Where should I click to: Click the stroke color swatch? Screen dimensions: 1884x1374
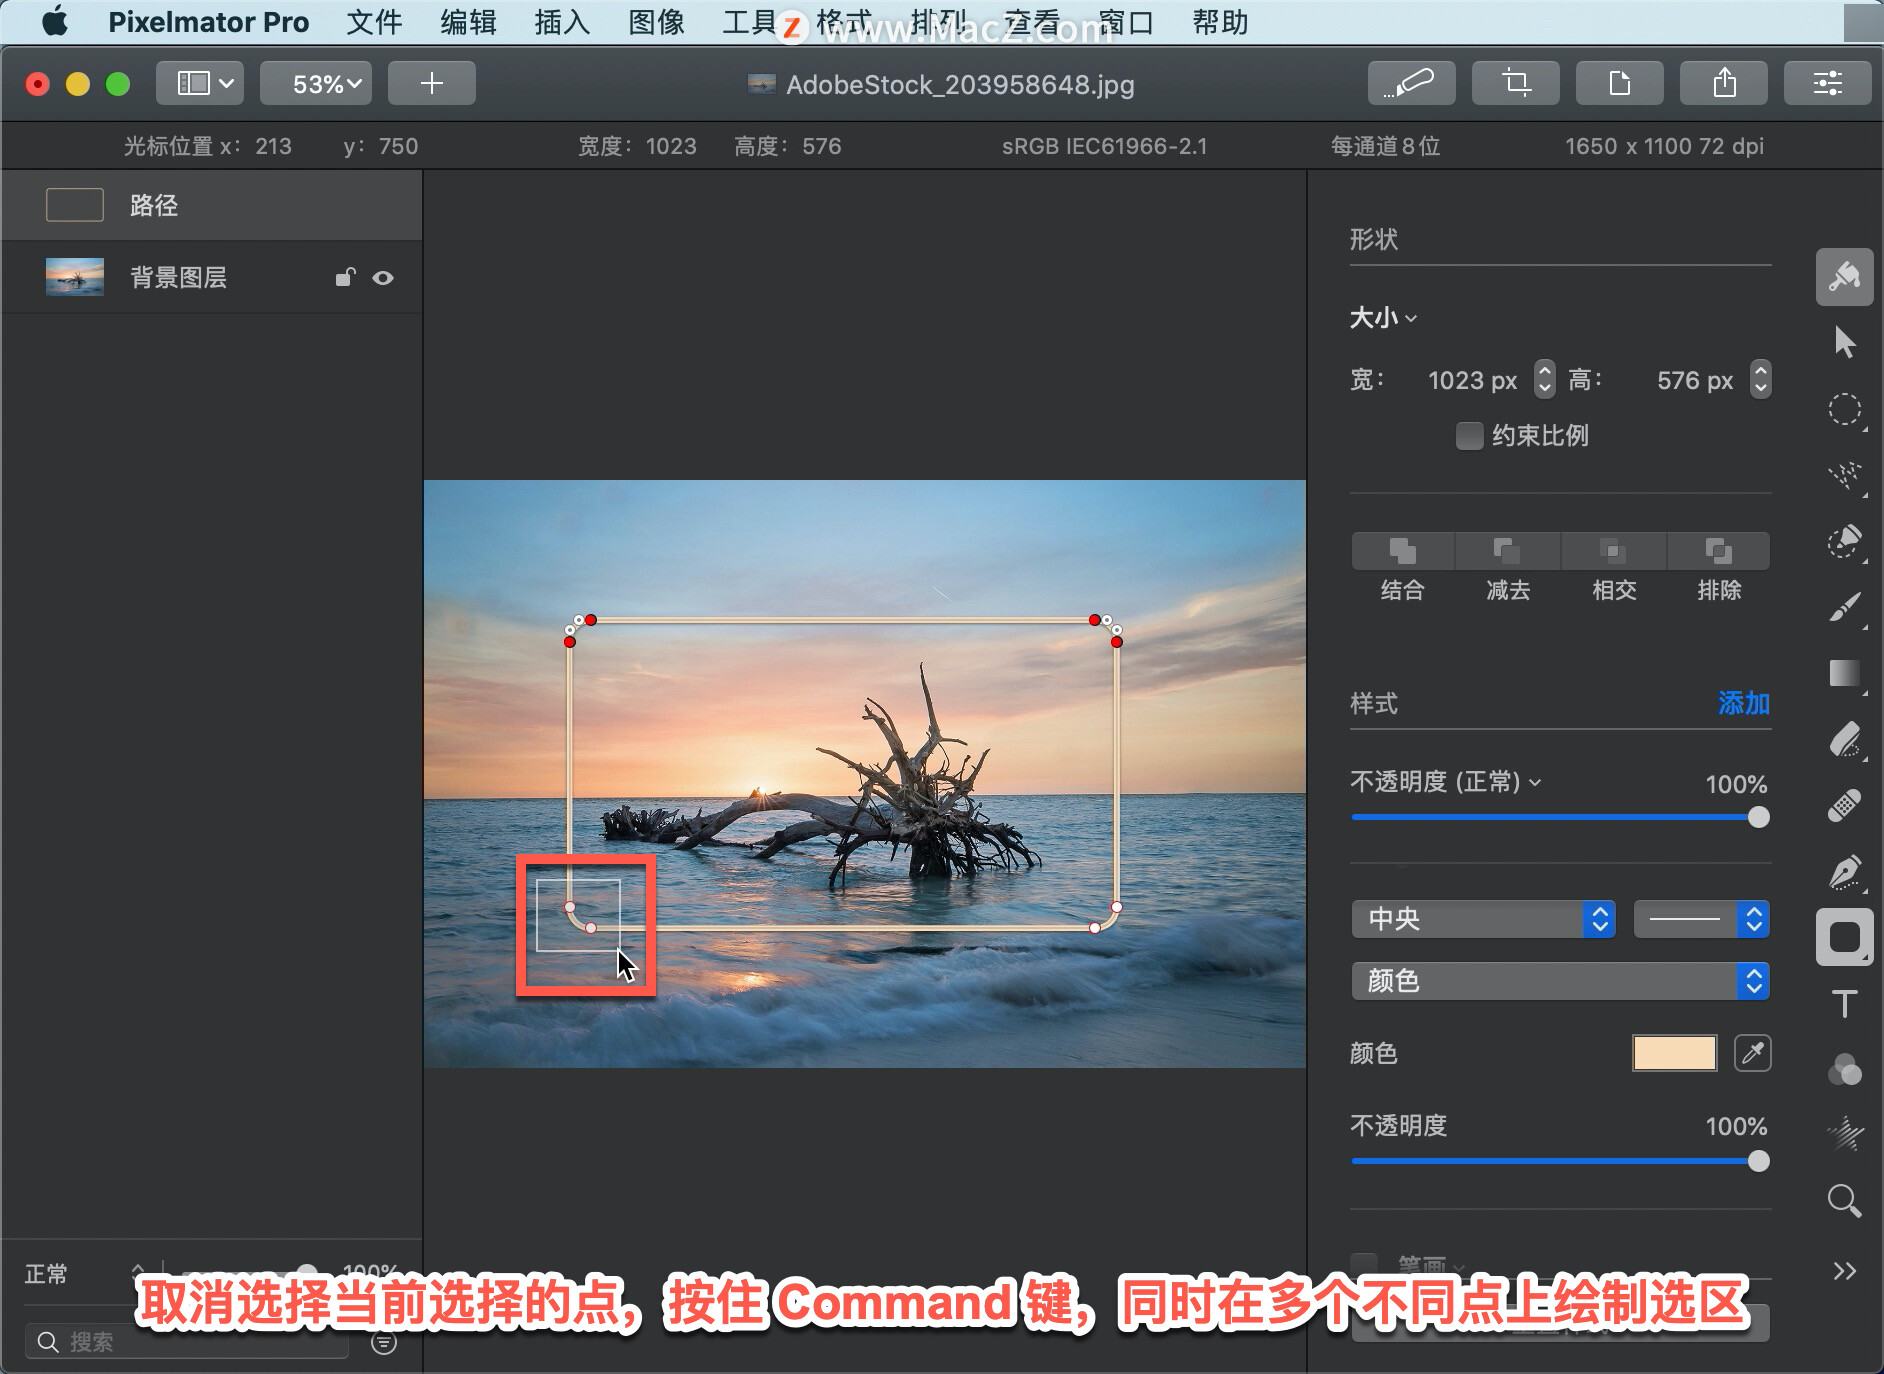pyautogui.click(x=1674, y=1053)
